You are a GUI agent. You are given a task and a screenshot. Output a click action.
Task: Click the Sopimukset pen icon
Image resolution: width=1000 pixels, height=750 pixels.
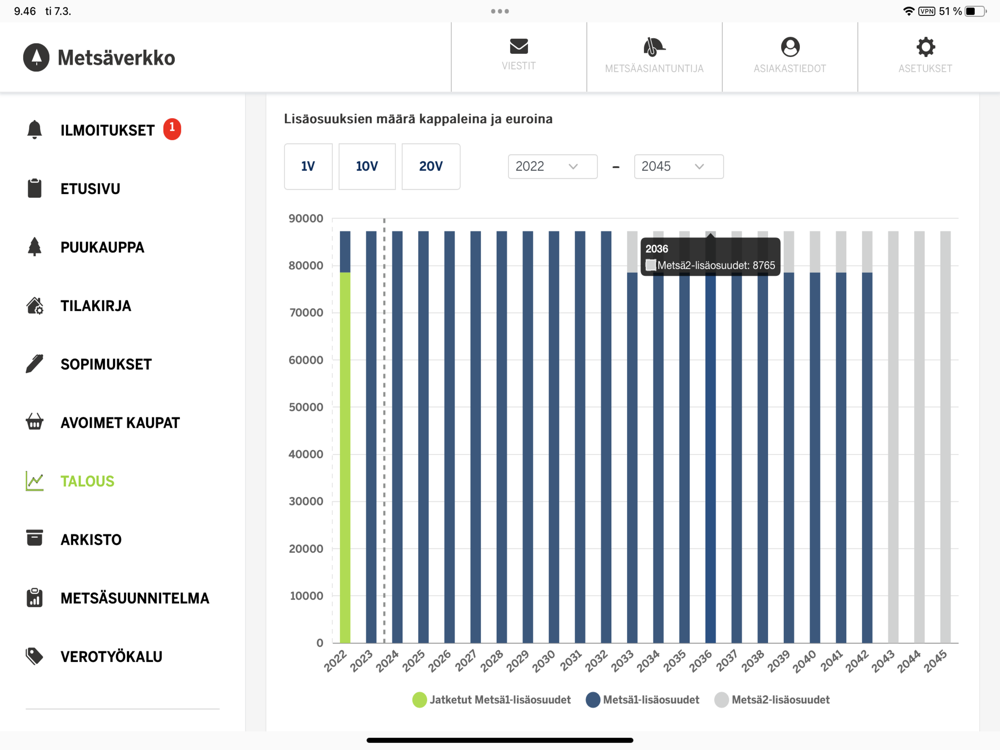coord(34,364)
